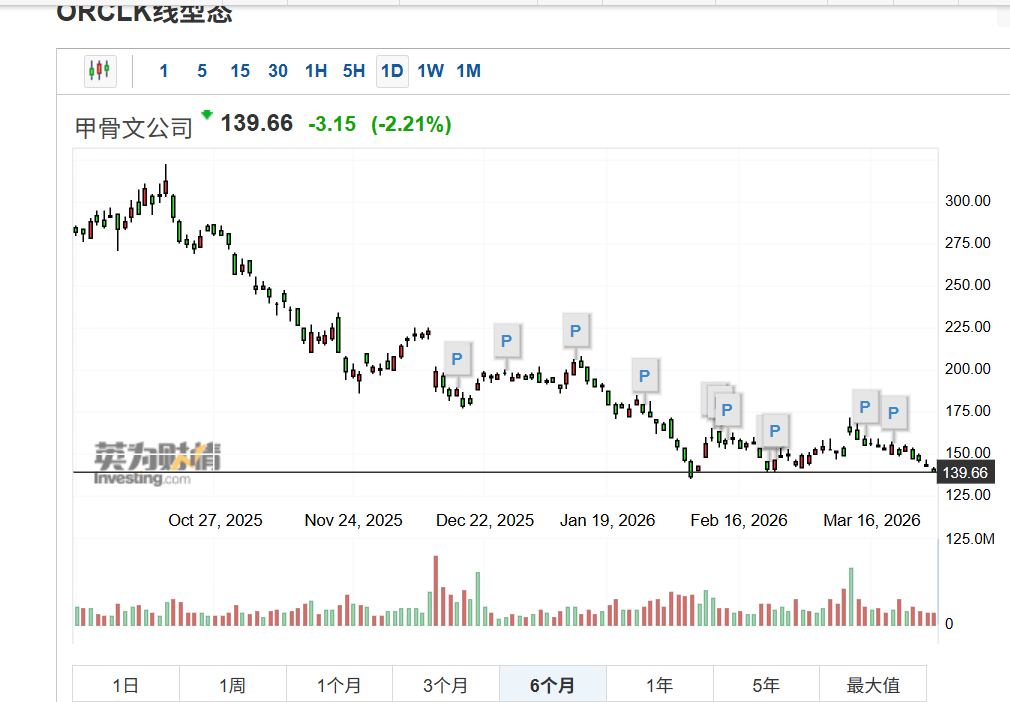Screen dimensions: 1010x702
Task: Click the Oct 27, 2025 date label
Action: tap(215, 520)
